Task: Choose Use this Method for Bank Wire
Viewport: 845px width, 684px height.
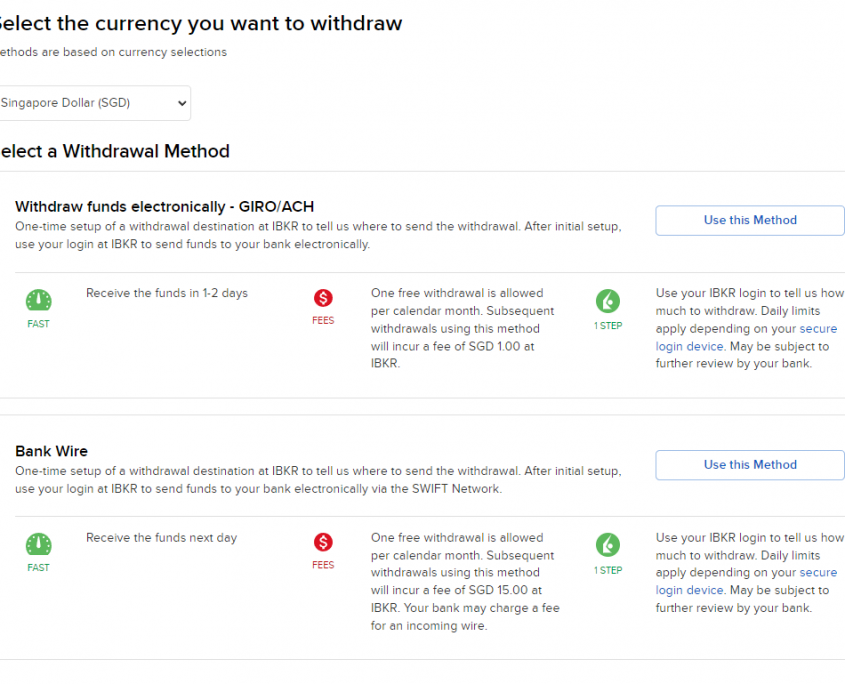Action: click(x=750, y=465)
